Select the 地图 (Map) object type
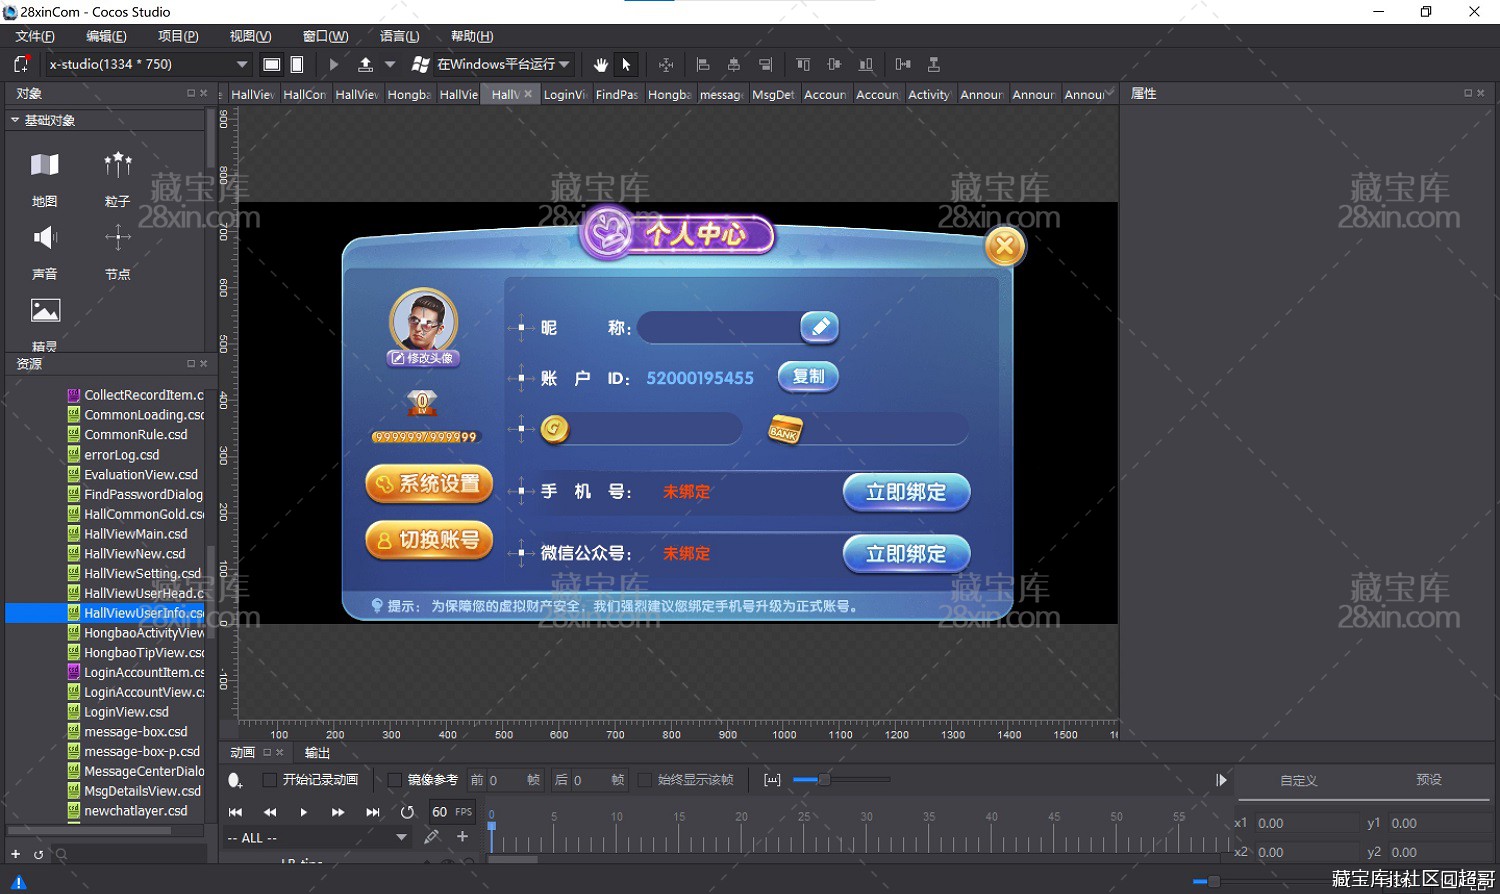 (44, 178)
